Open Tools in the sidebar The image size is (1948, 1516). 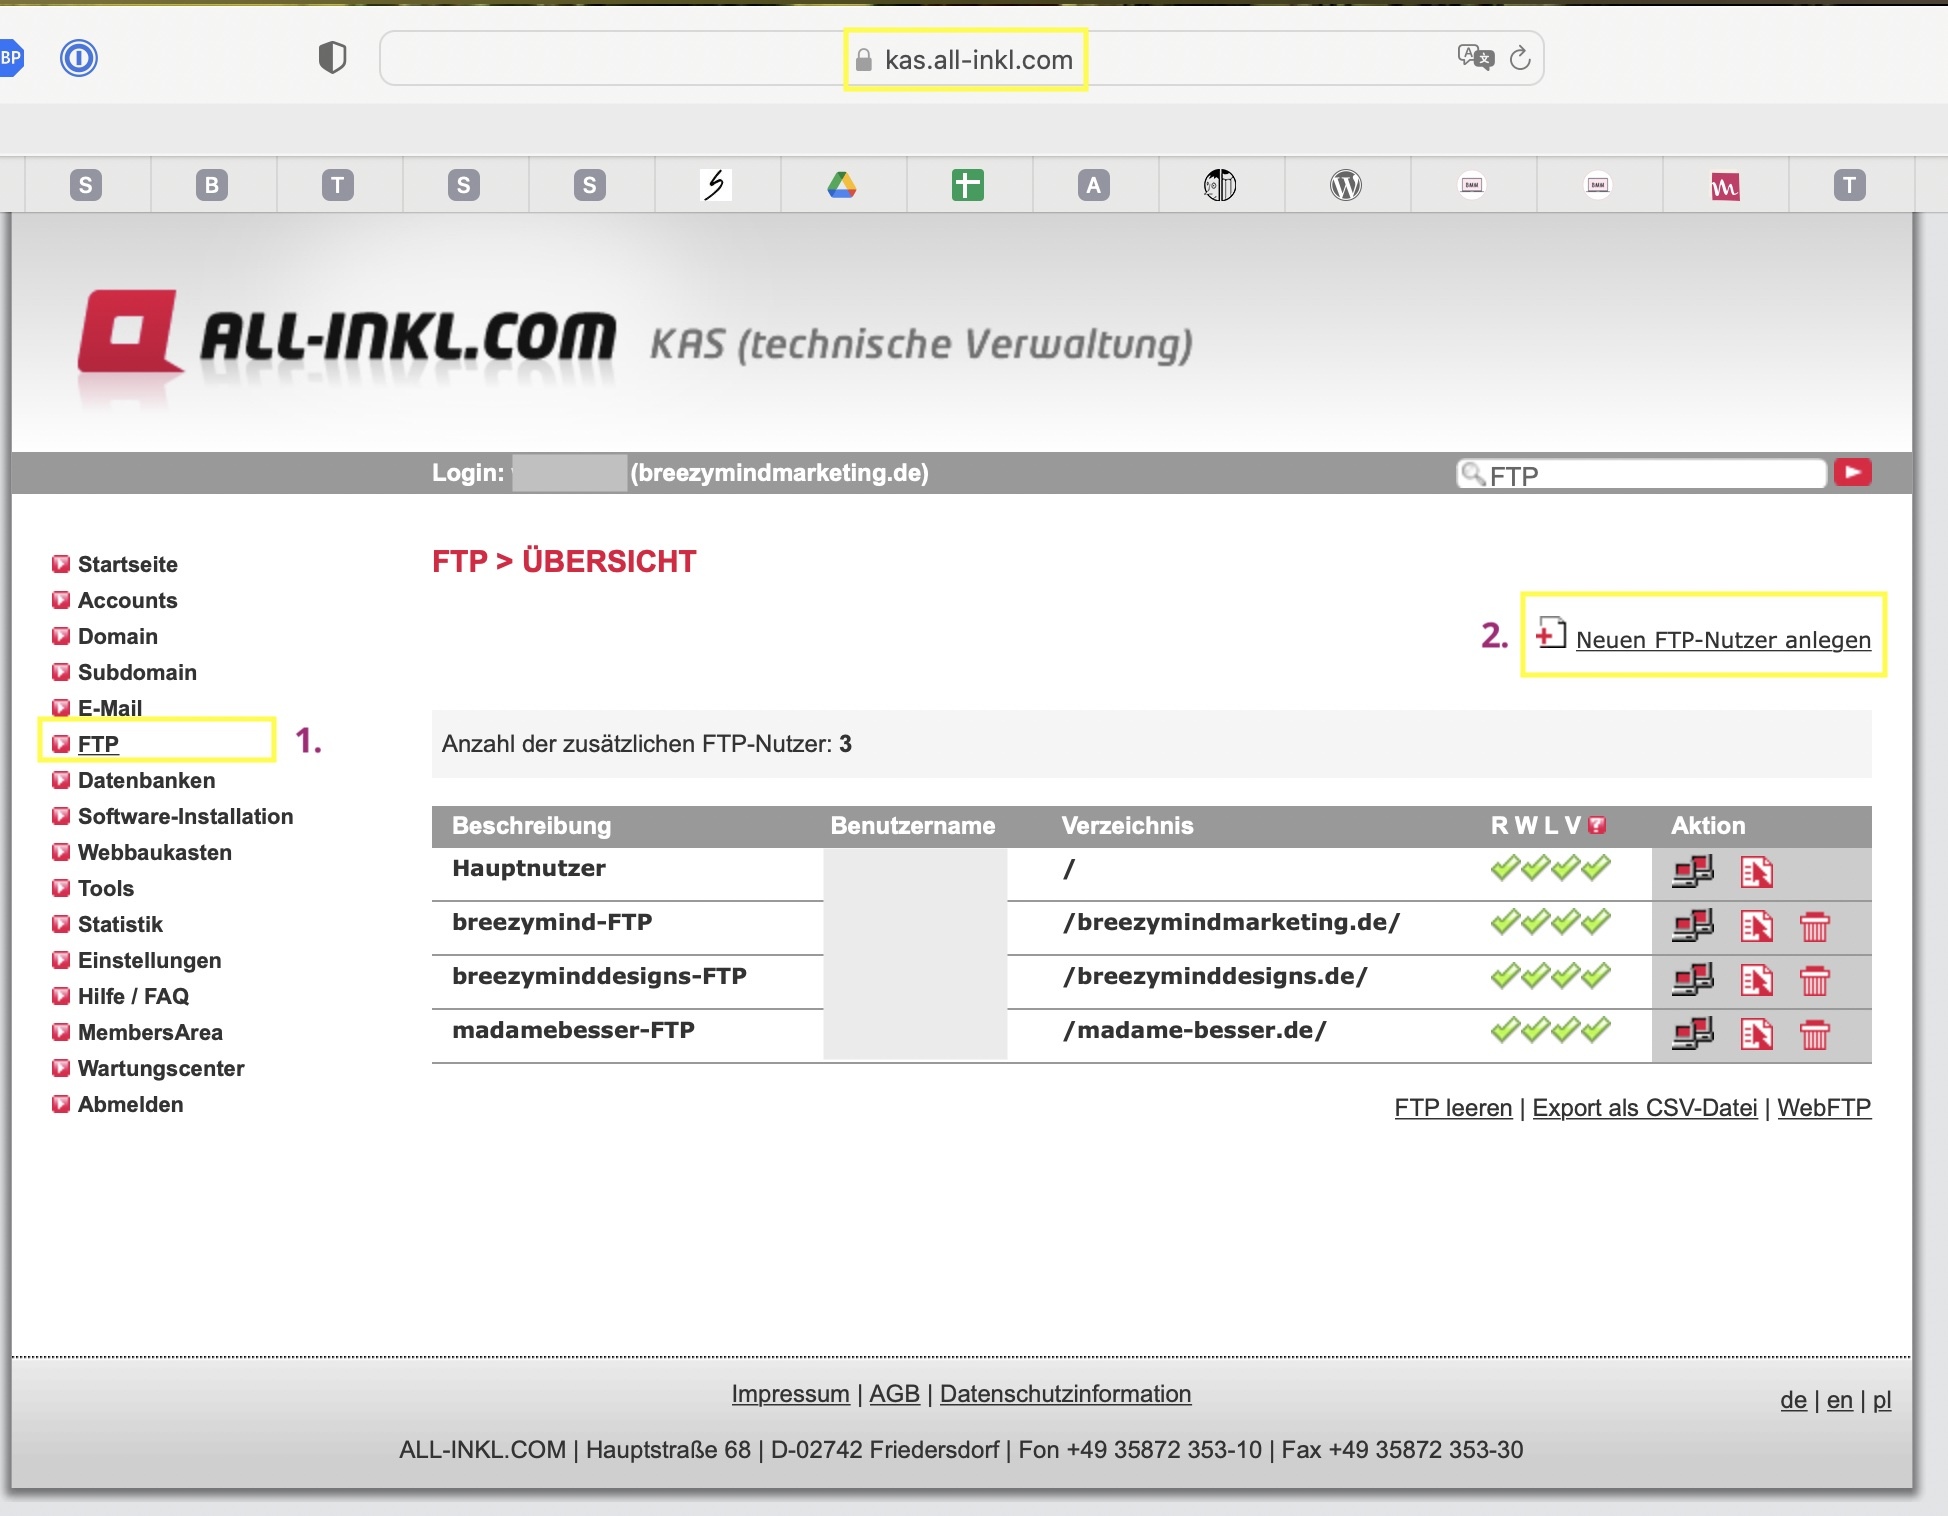106,888
